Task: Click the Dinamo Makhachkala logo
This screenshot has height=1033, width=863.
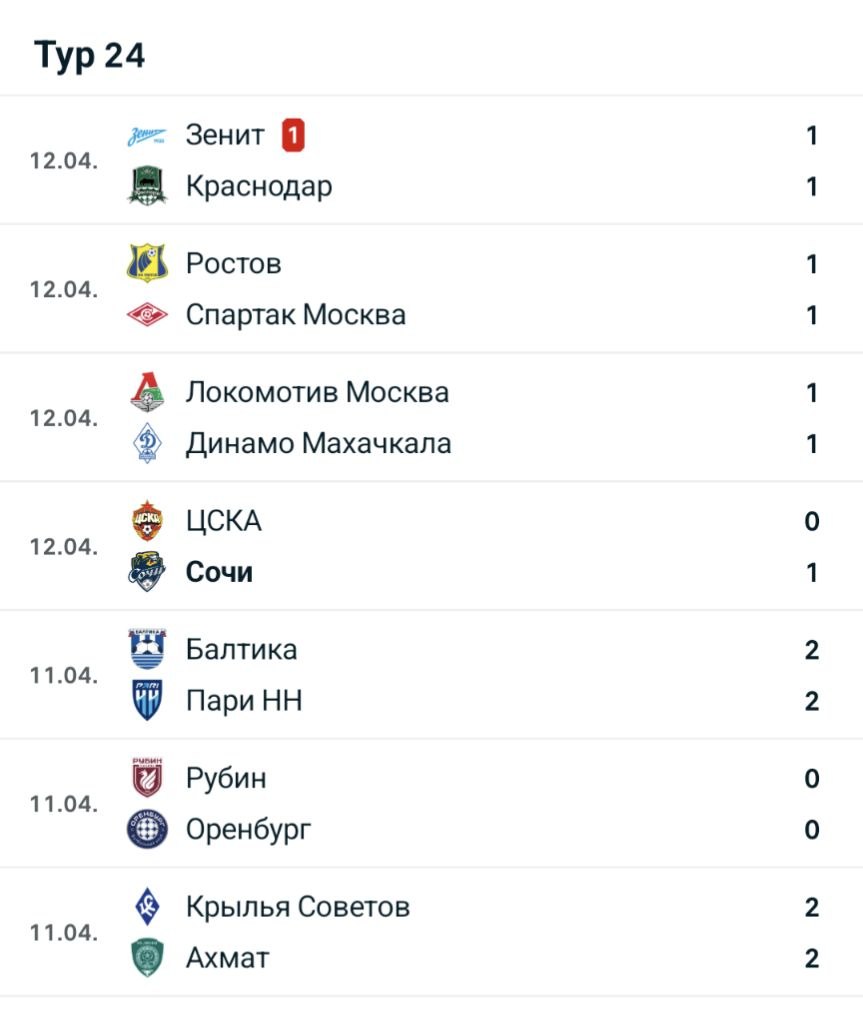Action: (x=147, y=444)
